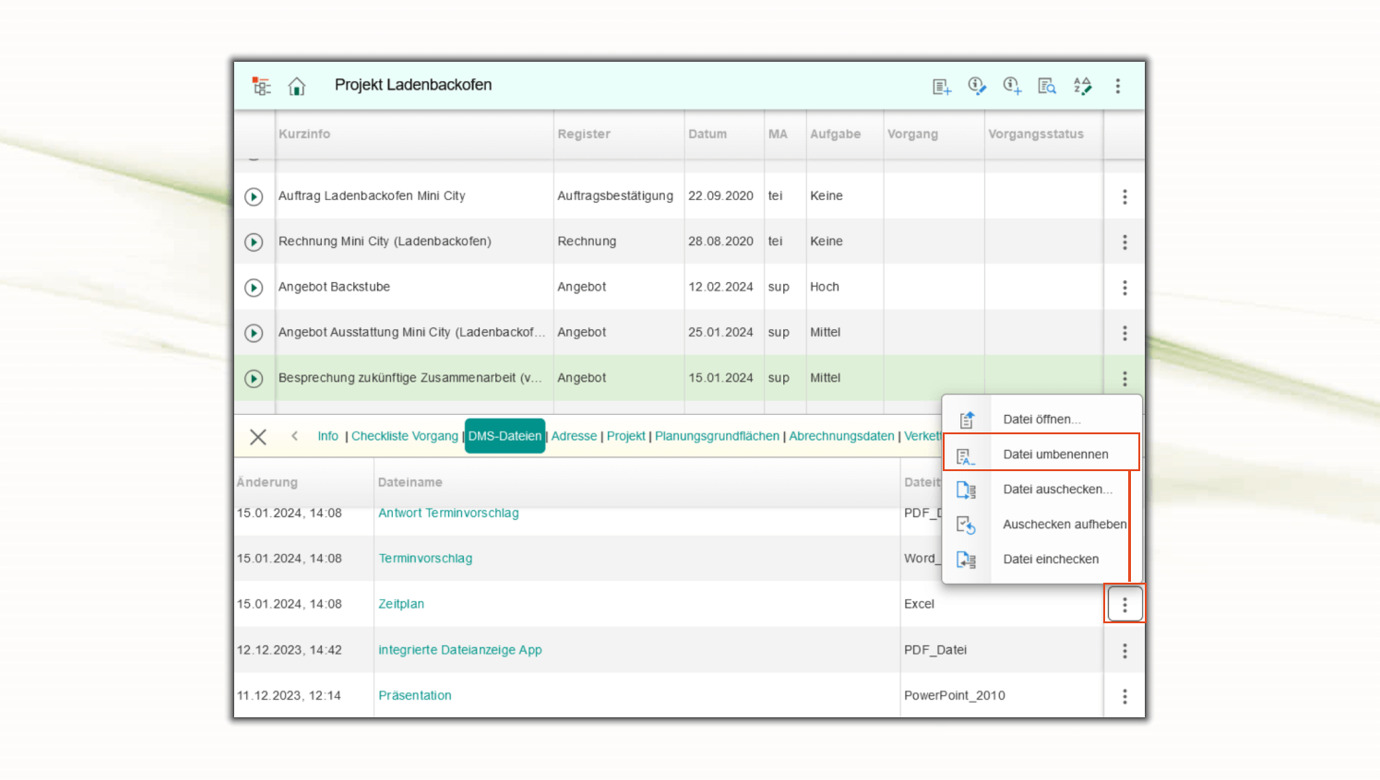Screen dimensions: 1380x780
Task: Open the 'Antwort Terminvorschlag' file link
Action: [448, 513]
